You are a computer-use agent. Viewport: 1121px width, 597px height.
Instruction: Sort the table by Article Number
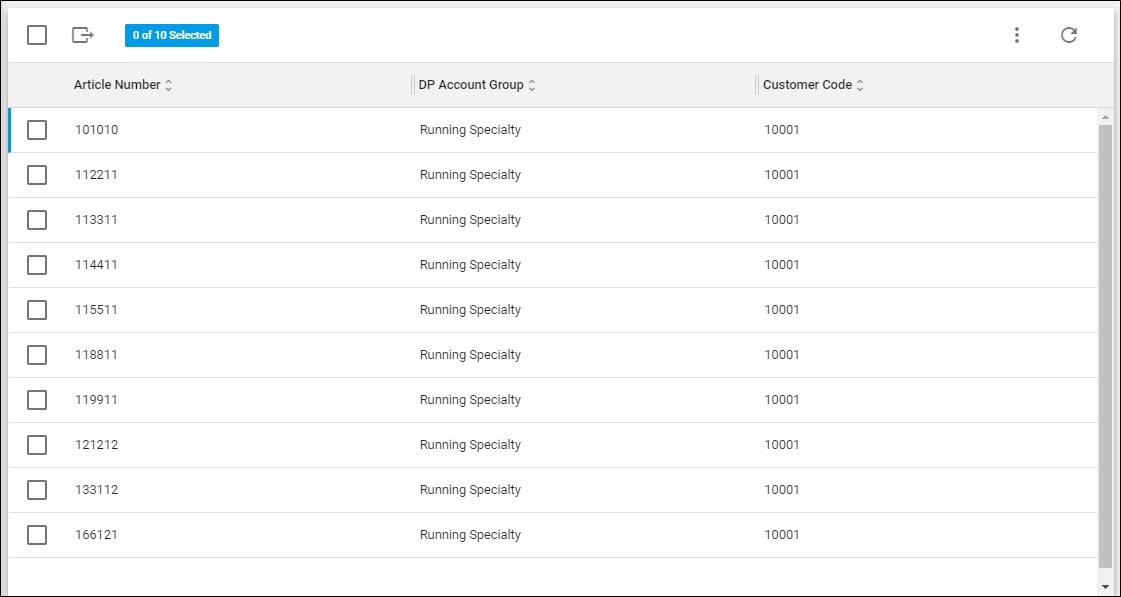point(119,84)
